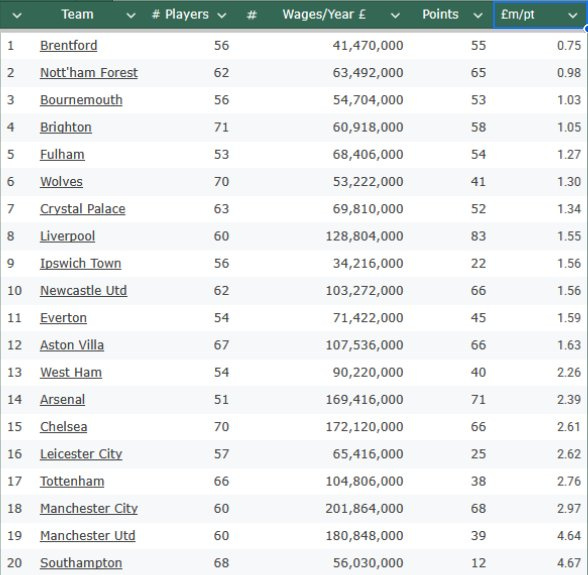This screenshot has width=588, height=575.
Task: Click the Tottenham link
Action: (72, 482)
